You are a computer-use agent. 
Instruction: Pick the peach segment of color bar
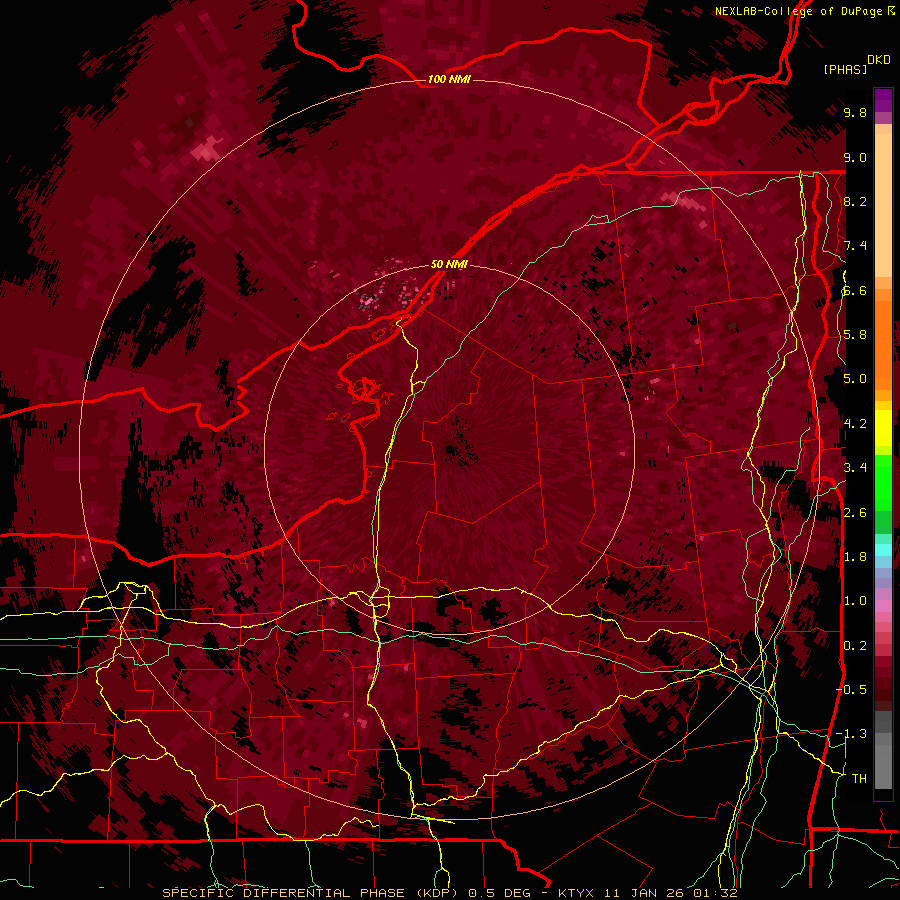(x=883, y=207)
